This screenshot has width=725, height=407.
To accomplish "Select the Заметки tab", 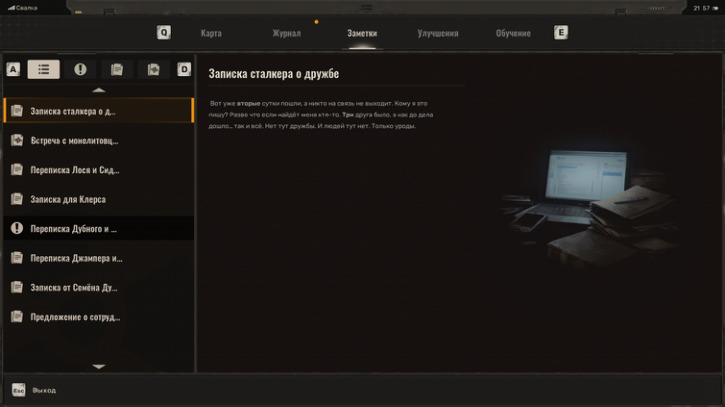I will pos(362,33).
